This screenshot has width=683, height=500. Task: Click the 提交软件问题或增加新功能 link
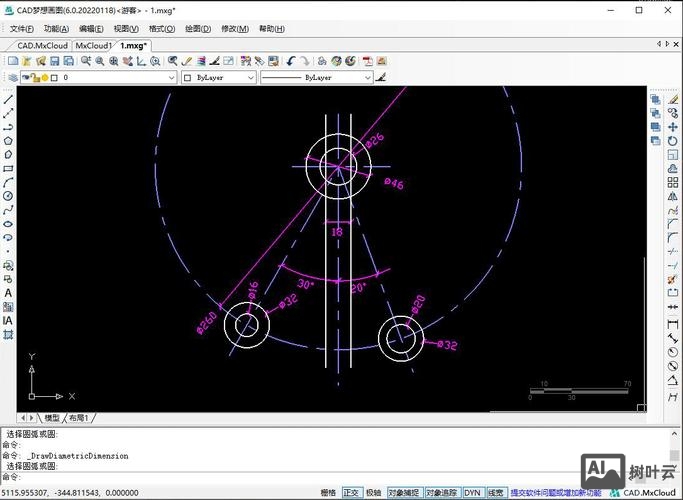(556, 493)
